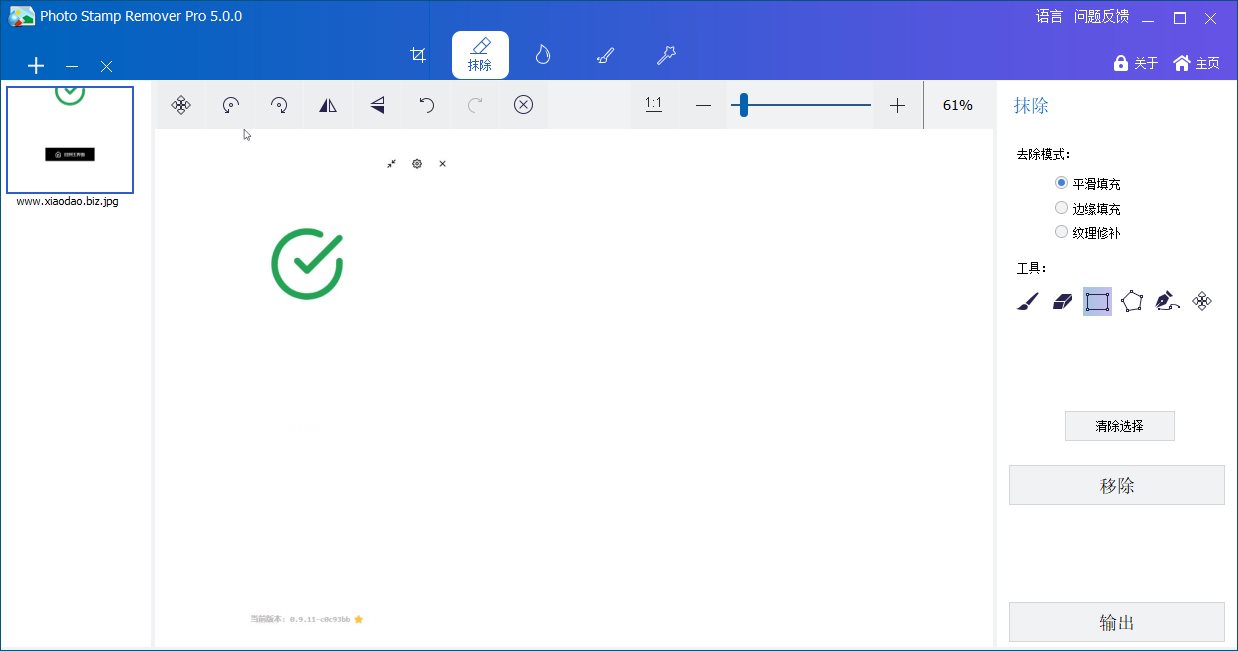Pick the polygon selection tool

tap(1132, 301)
